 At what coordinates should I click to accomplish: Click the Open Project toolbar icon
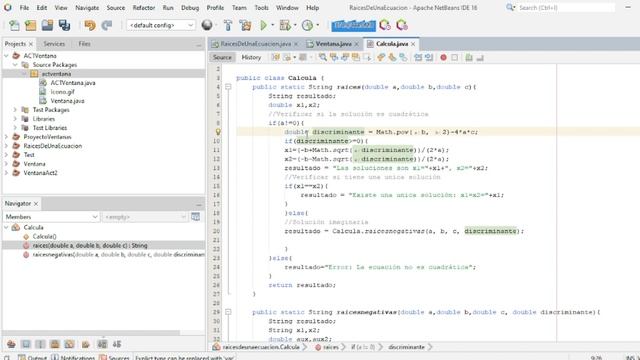pyautogui.click(x=47, y=25)
